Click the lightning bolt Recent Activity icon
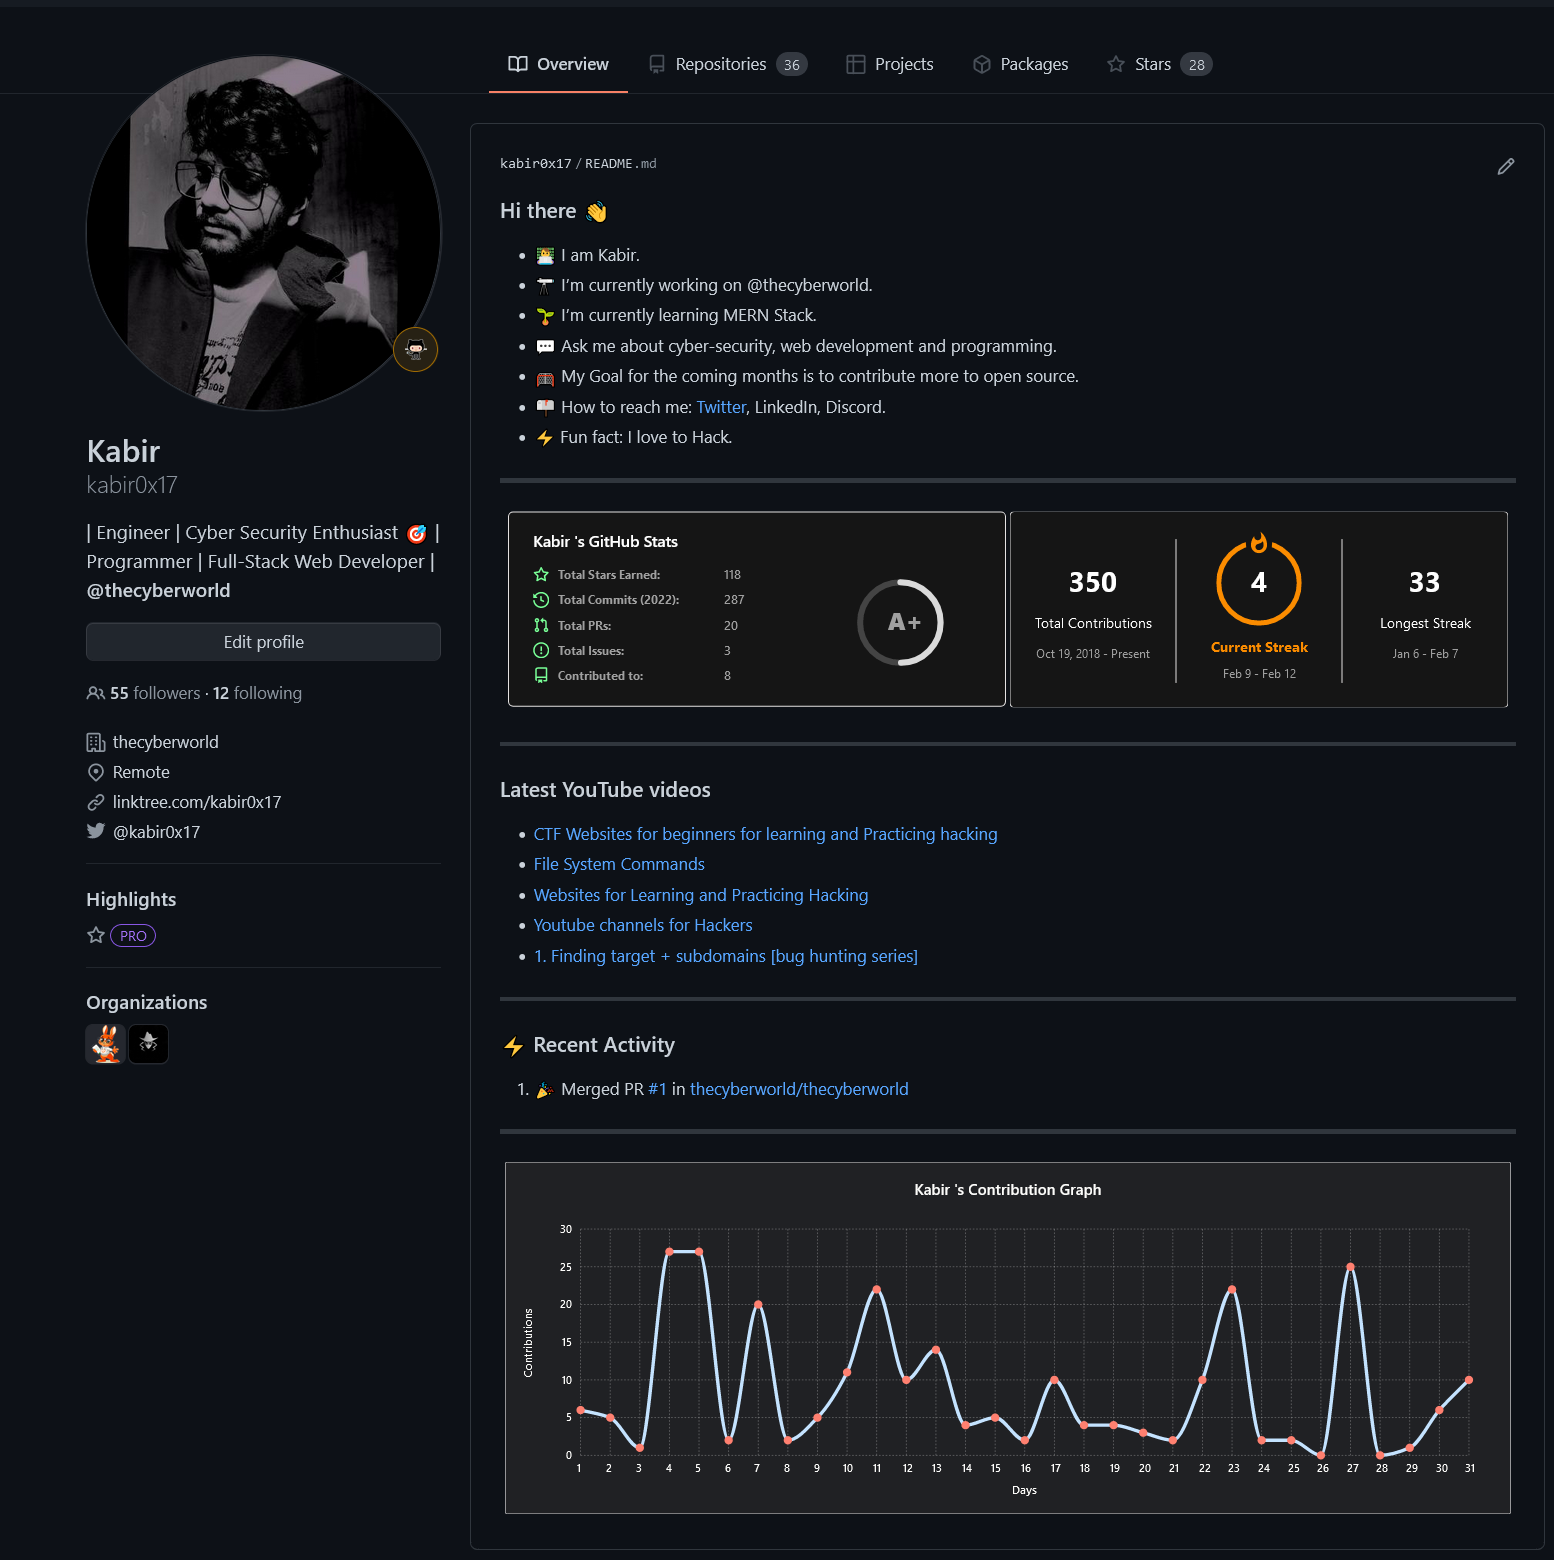The width and height of the screenshot is (1554, 1560). click(514, 1046)
